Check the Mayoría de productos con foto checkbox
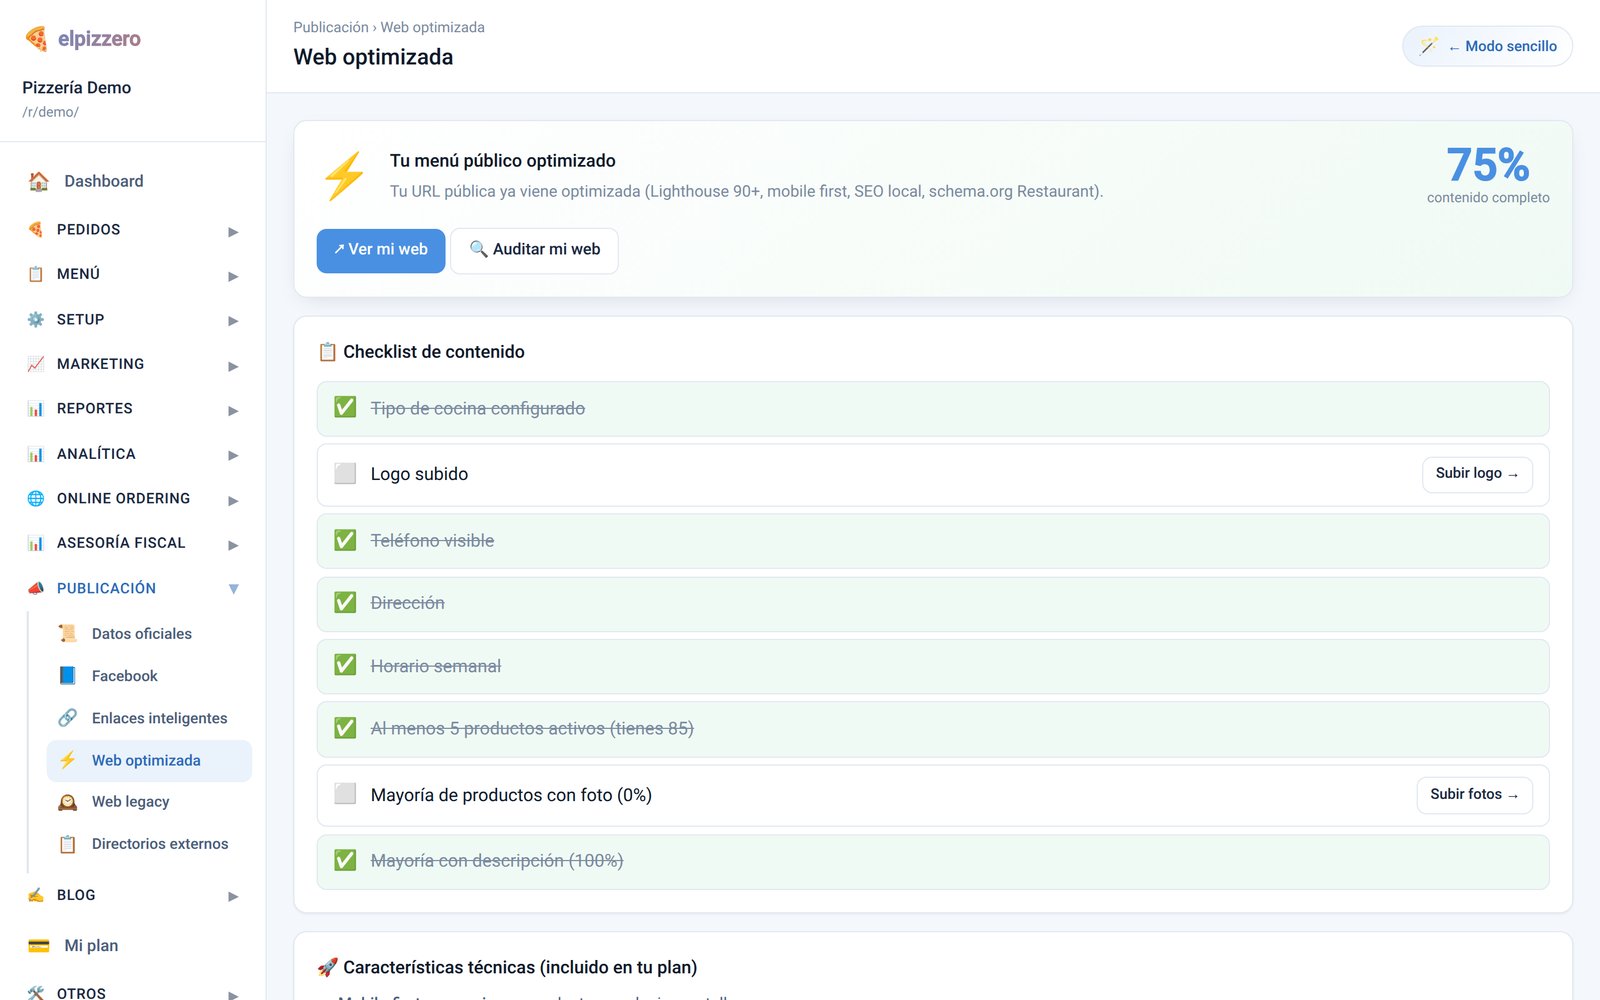 [345, 794]
